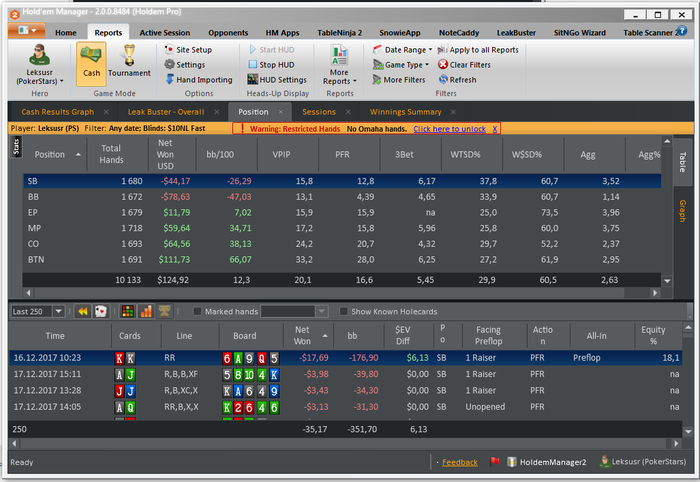Open the LeakBuster ribbon tab
Image resolution: width=700 pixels, height=482 pixels.
point(516,33)
